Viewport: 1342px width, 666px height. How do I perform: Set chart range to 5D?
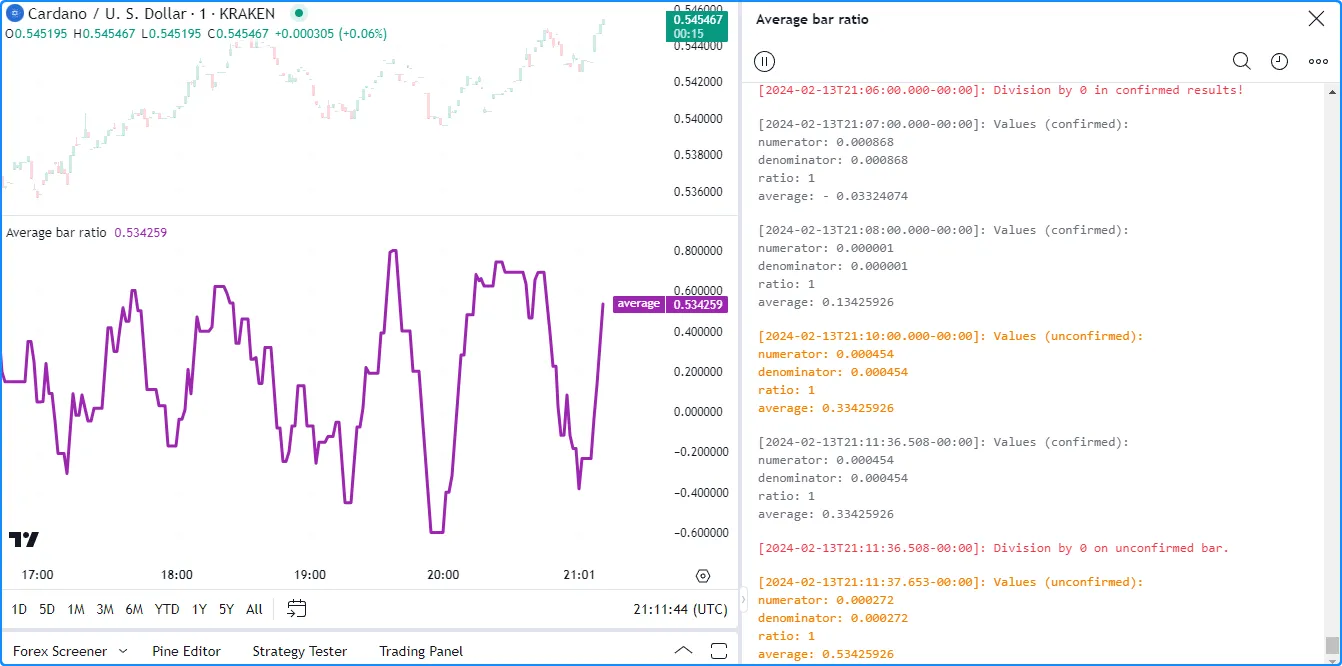pos(47,609)
